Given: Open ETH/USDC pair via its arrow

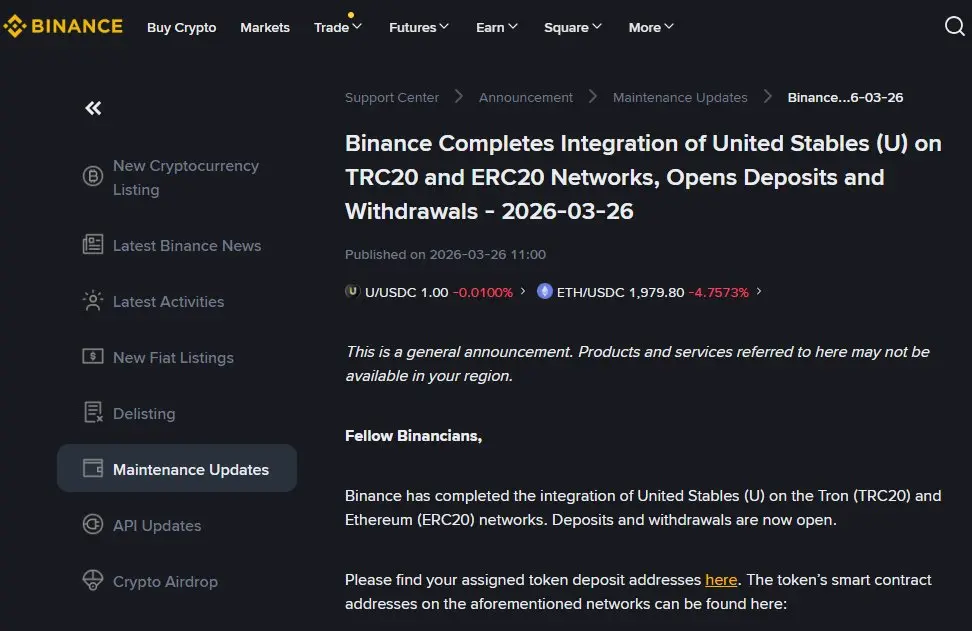Looking at the screenshot, I should pos(759,291).
